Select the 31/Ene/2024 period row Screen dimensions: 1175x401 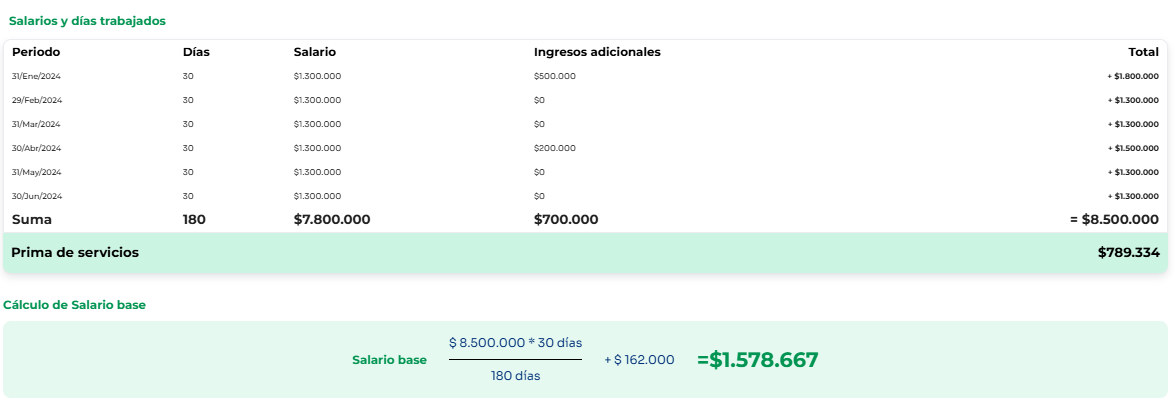click(585, 76)
